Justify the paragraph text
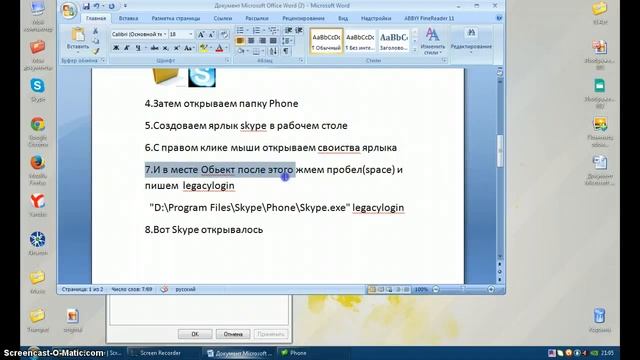 click(273, 41)
